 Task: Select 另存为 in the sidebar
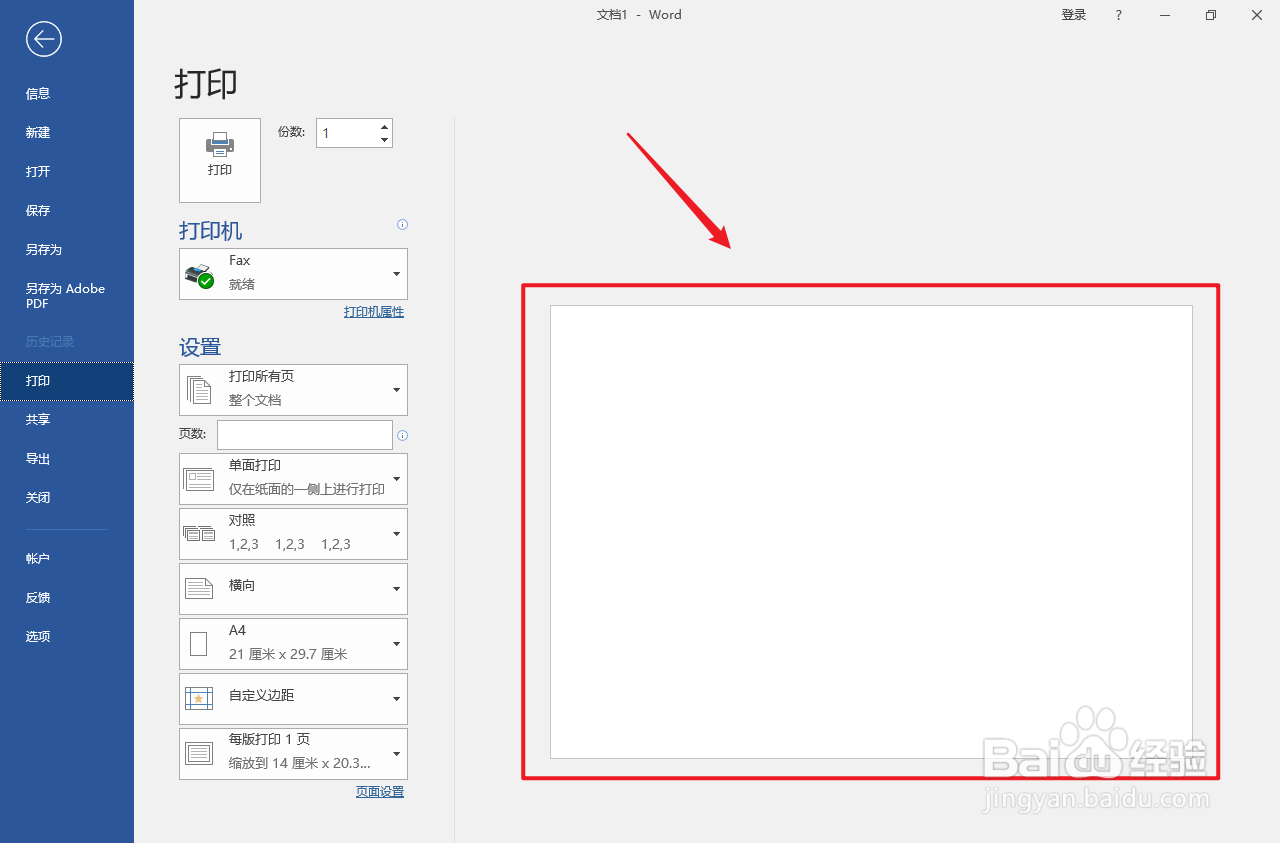point(67,250)
